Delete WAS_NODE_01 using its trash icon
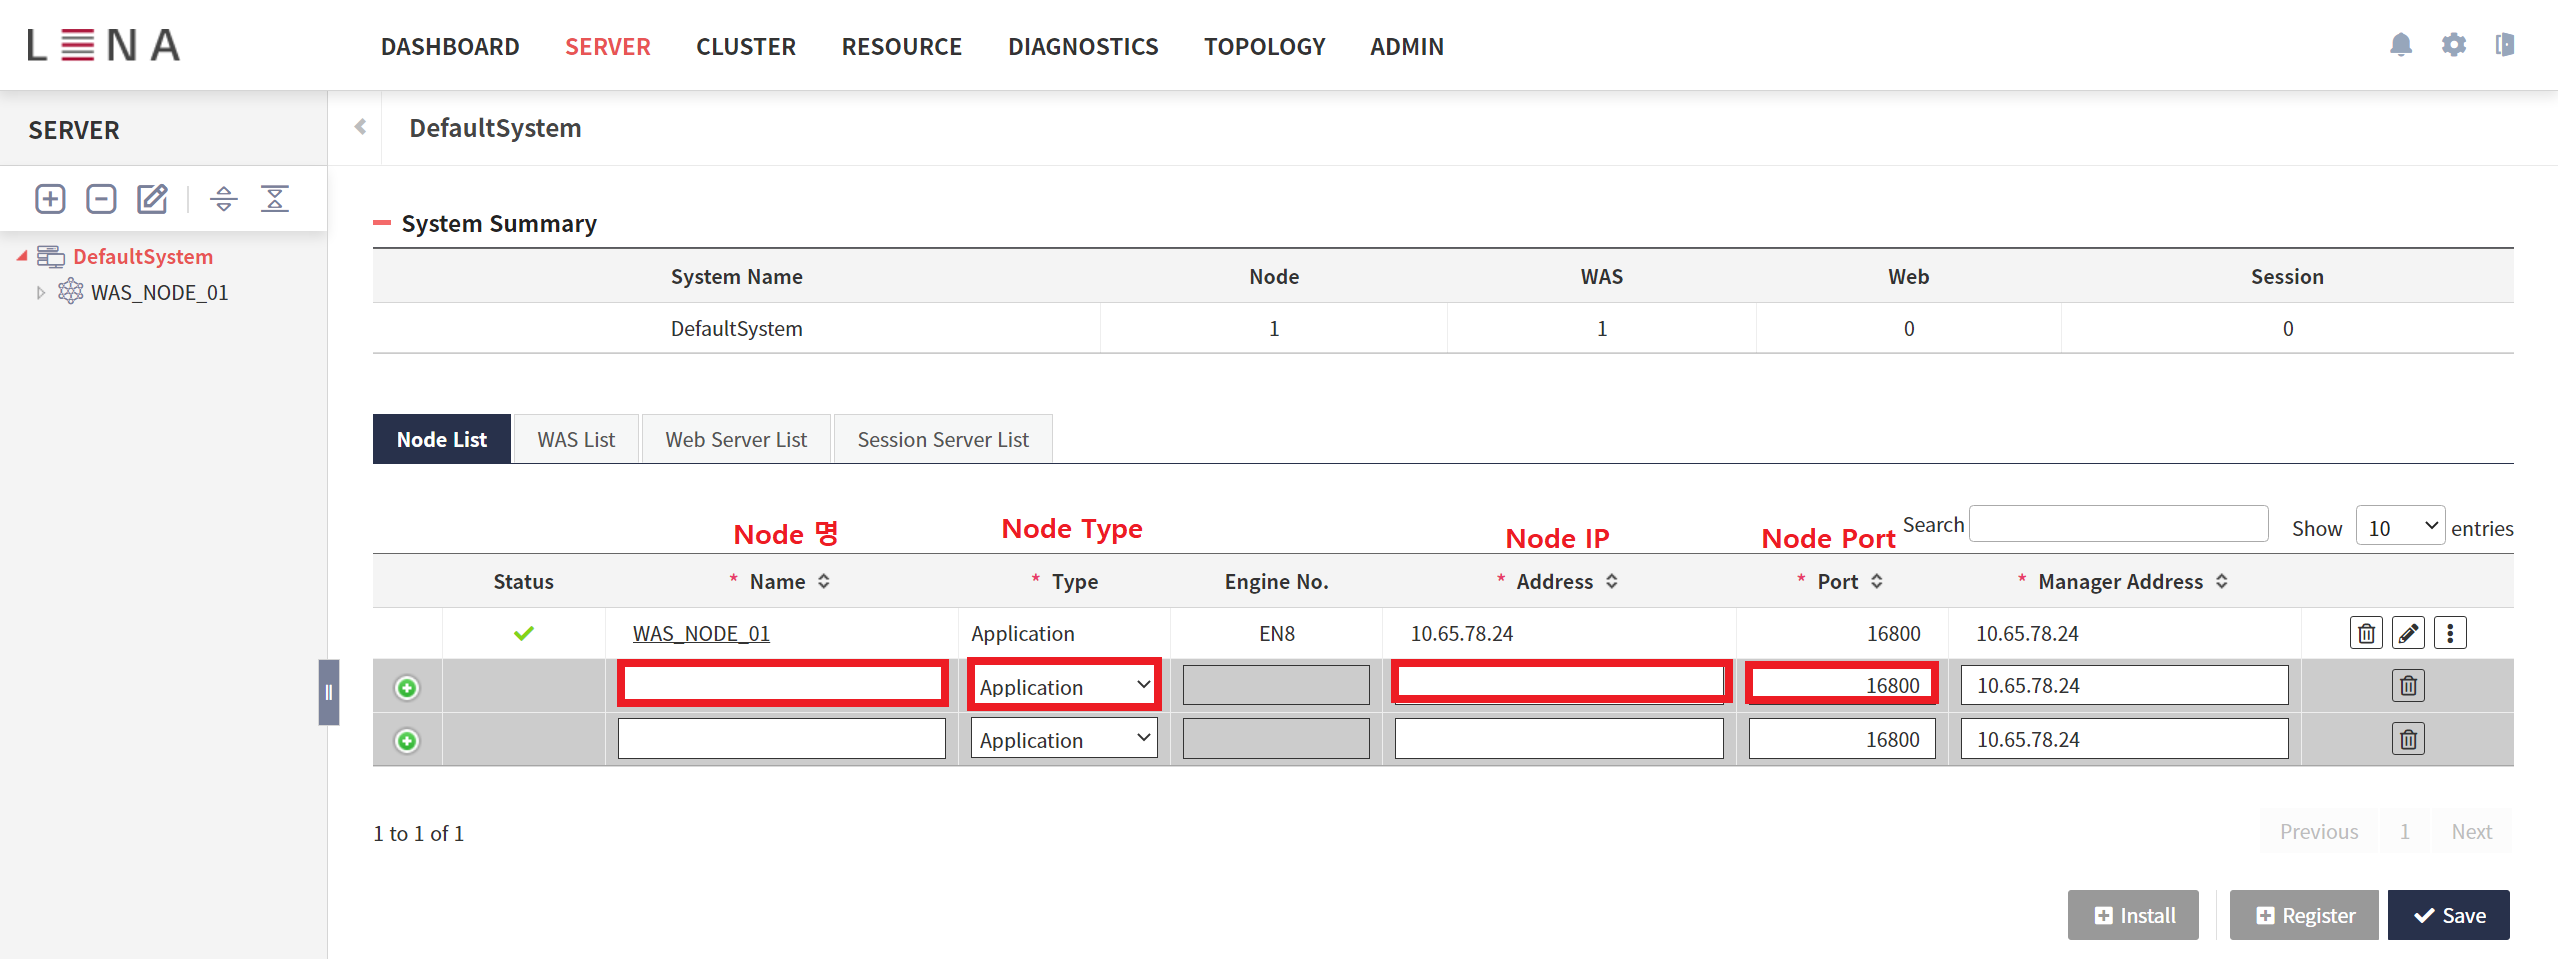Image resolution: width=2558 pixels, height=959 pixels. 2365,632
